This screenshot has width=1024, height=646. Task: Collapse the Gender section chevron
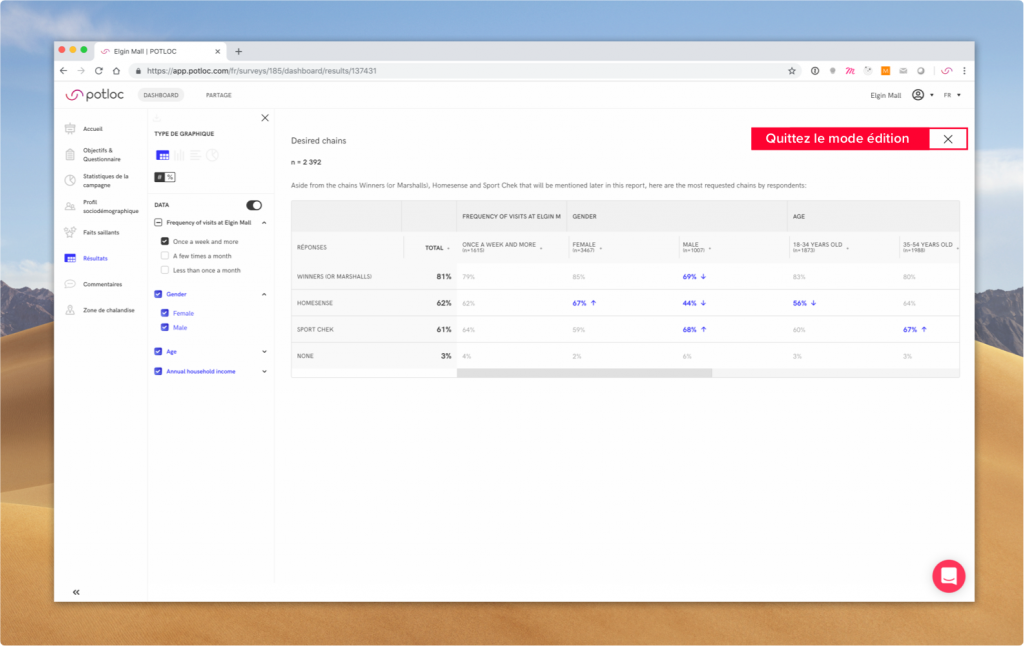(264, 294)
